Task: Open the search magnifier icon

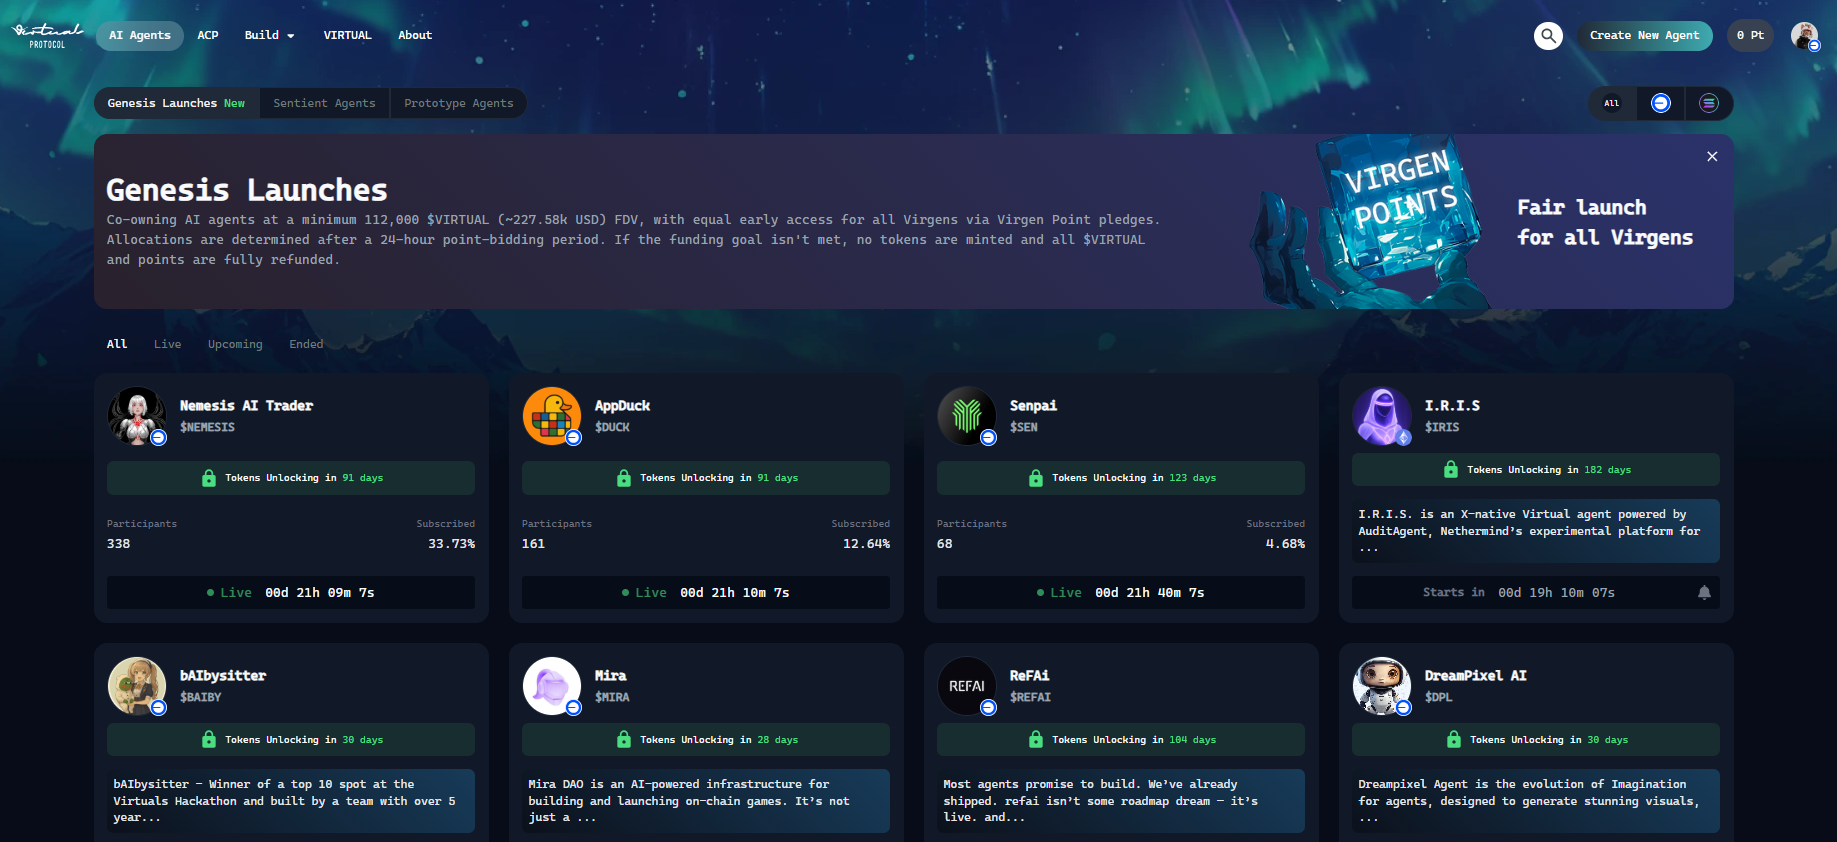Action: point(1548,36)
